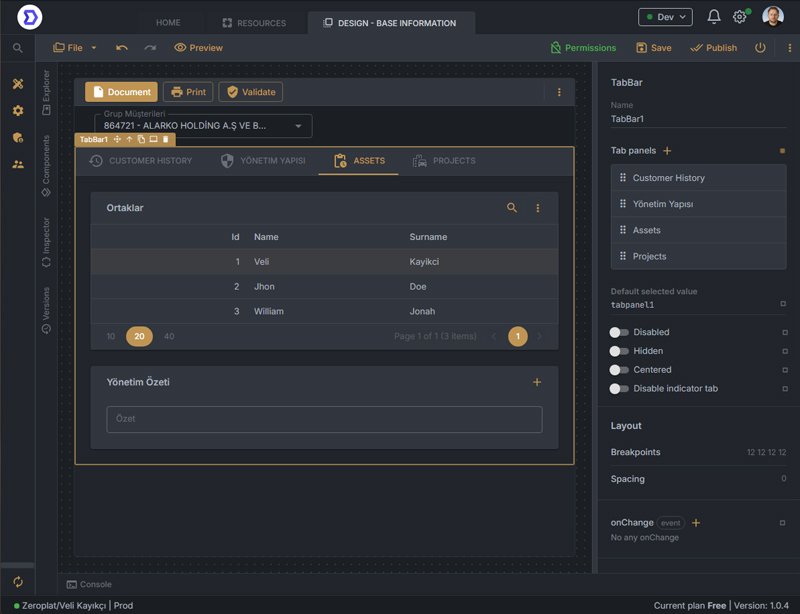Toggle the Disabled switch
Image resolution: width=800 pixels, height=614 pixels.
[x=619, y=332]
